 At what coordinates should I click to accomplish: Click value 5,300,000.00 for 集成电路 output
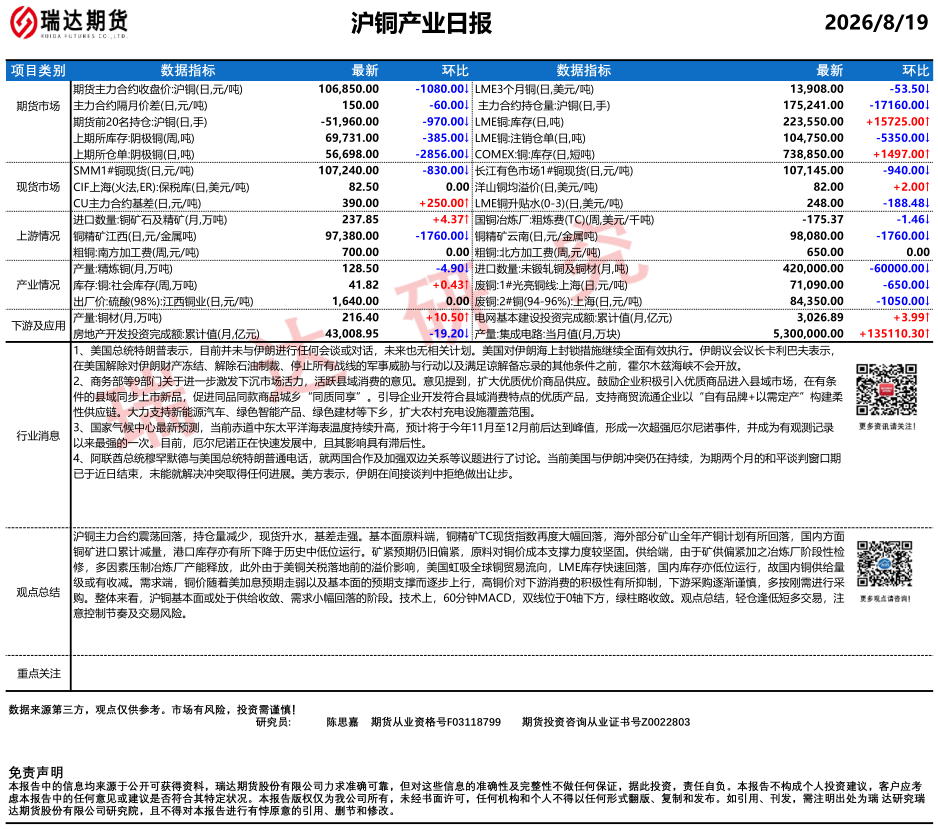coord(808,334)
